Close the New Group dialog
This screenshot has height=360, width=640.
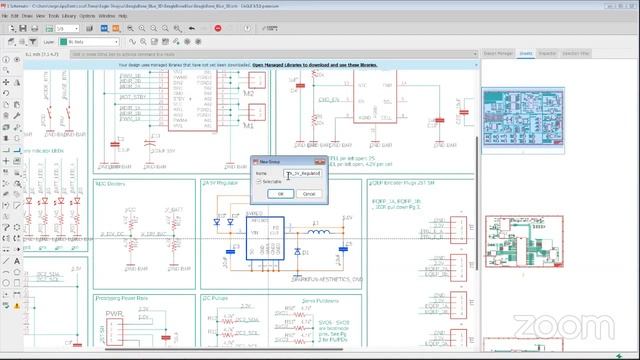click(x=320, y=162)
